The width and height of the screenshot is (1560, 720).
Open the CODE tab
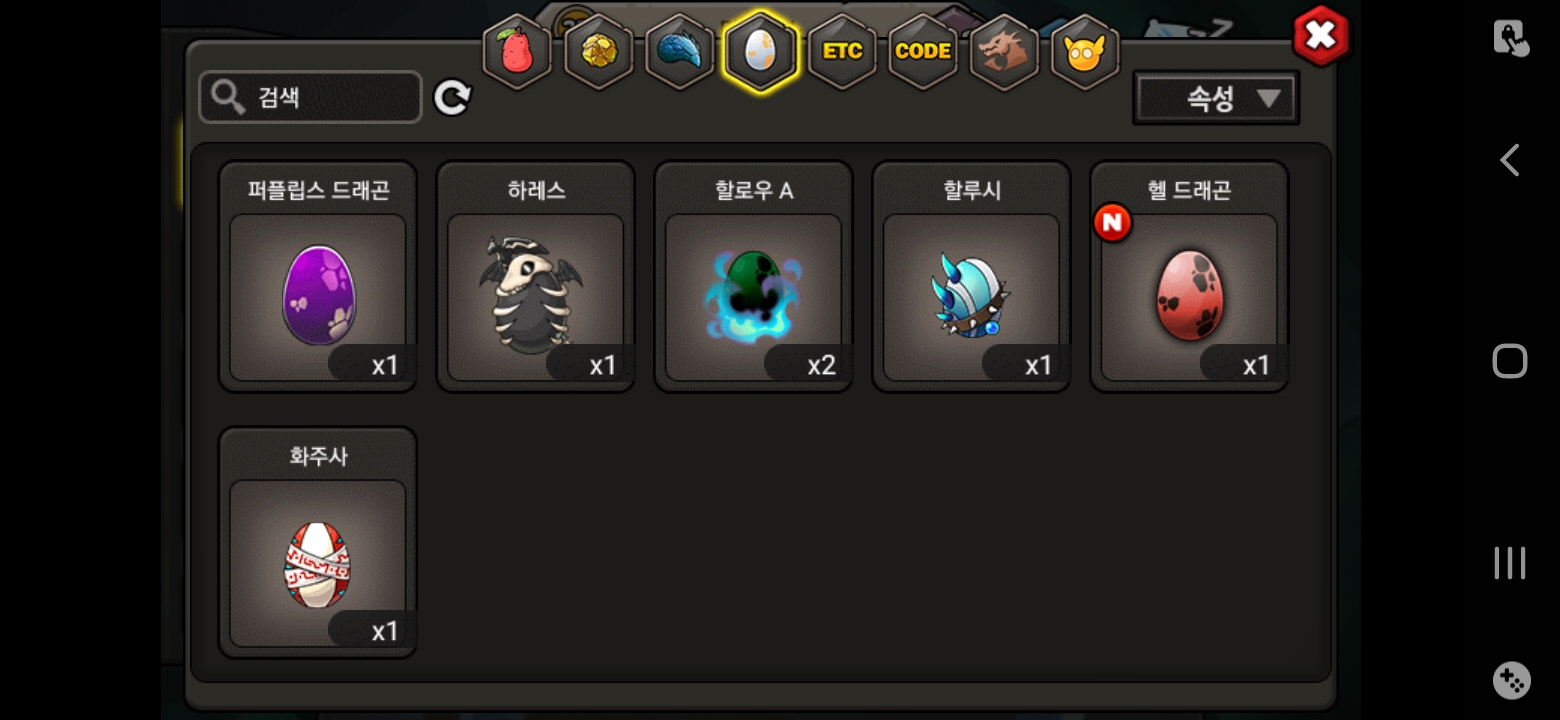click(923, 52)
